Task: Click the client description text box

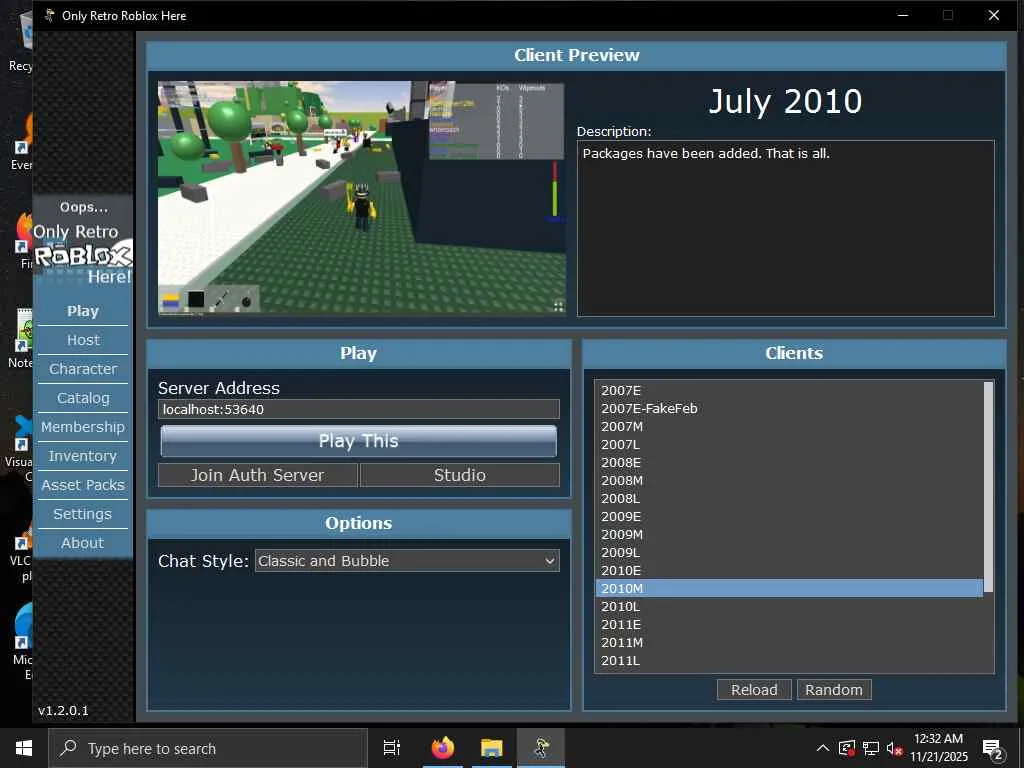Action: pyautogui.click(x=786, y=228)
